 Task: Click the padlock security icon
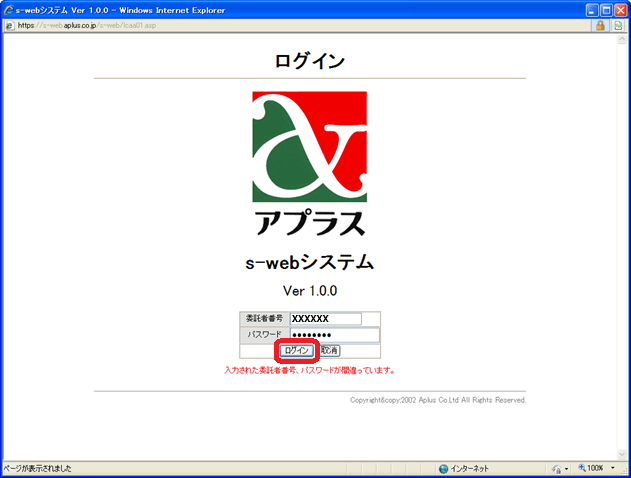click(601, 26)
